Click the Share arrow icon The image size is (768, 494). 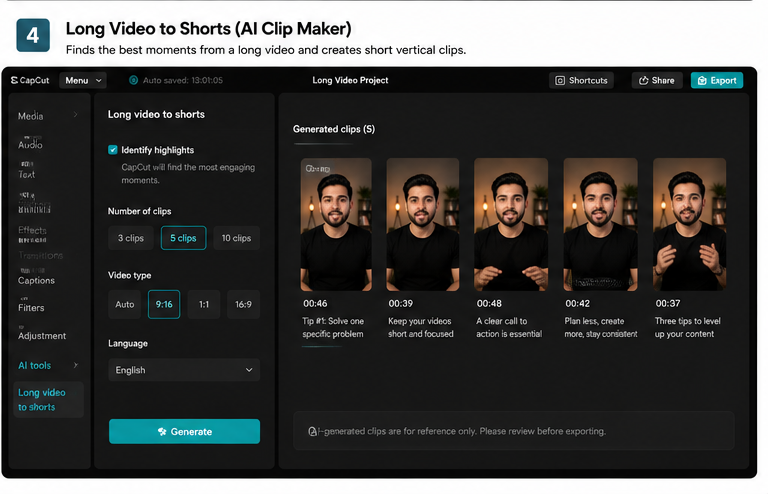click(644, 80)
